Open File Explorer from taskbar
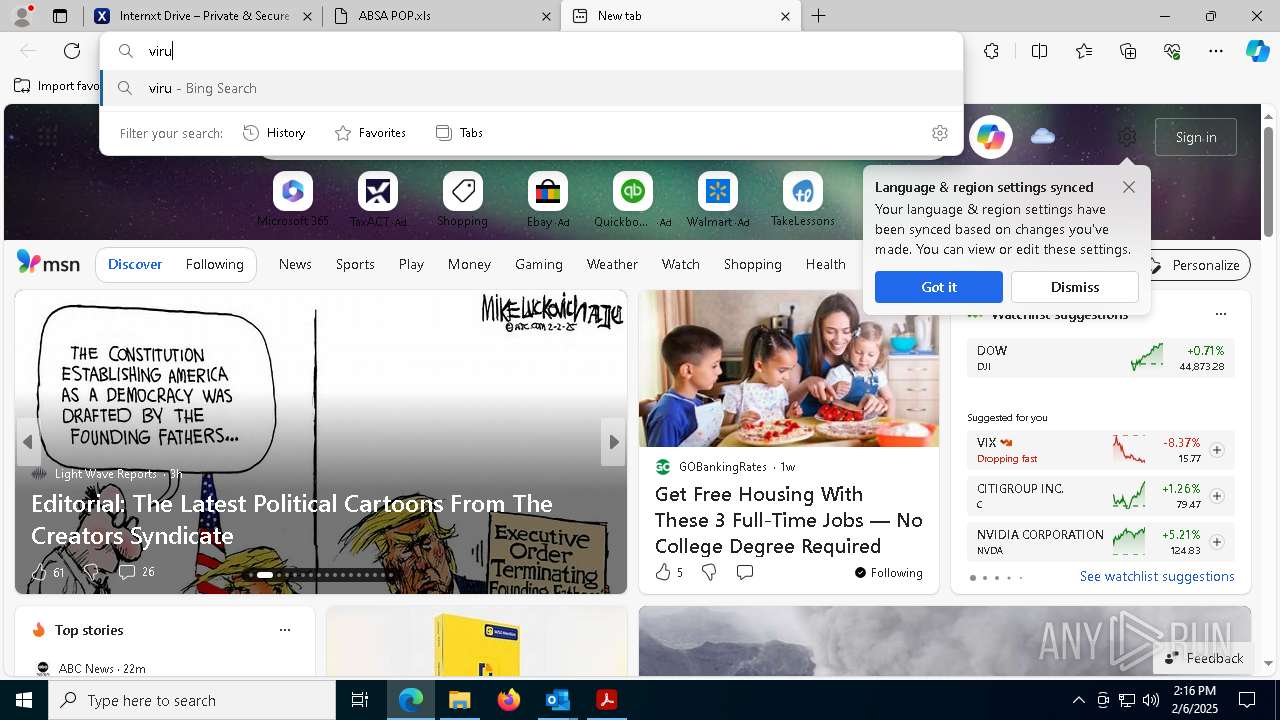Viewport: 1280px width, 720px height. [x=459, y=700]
